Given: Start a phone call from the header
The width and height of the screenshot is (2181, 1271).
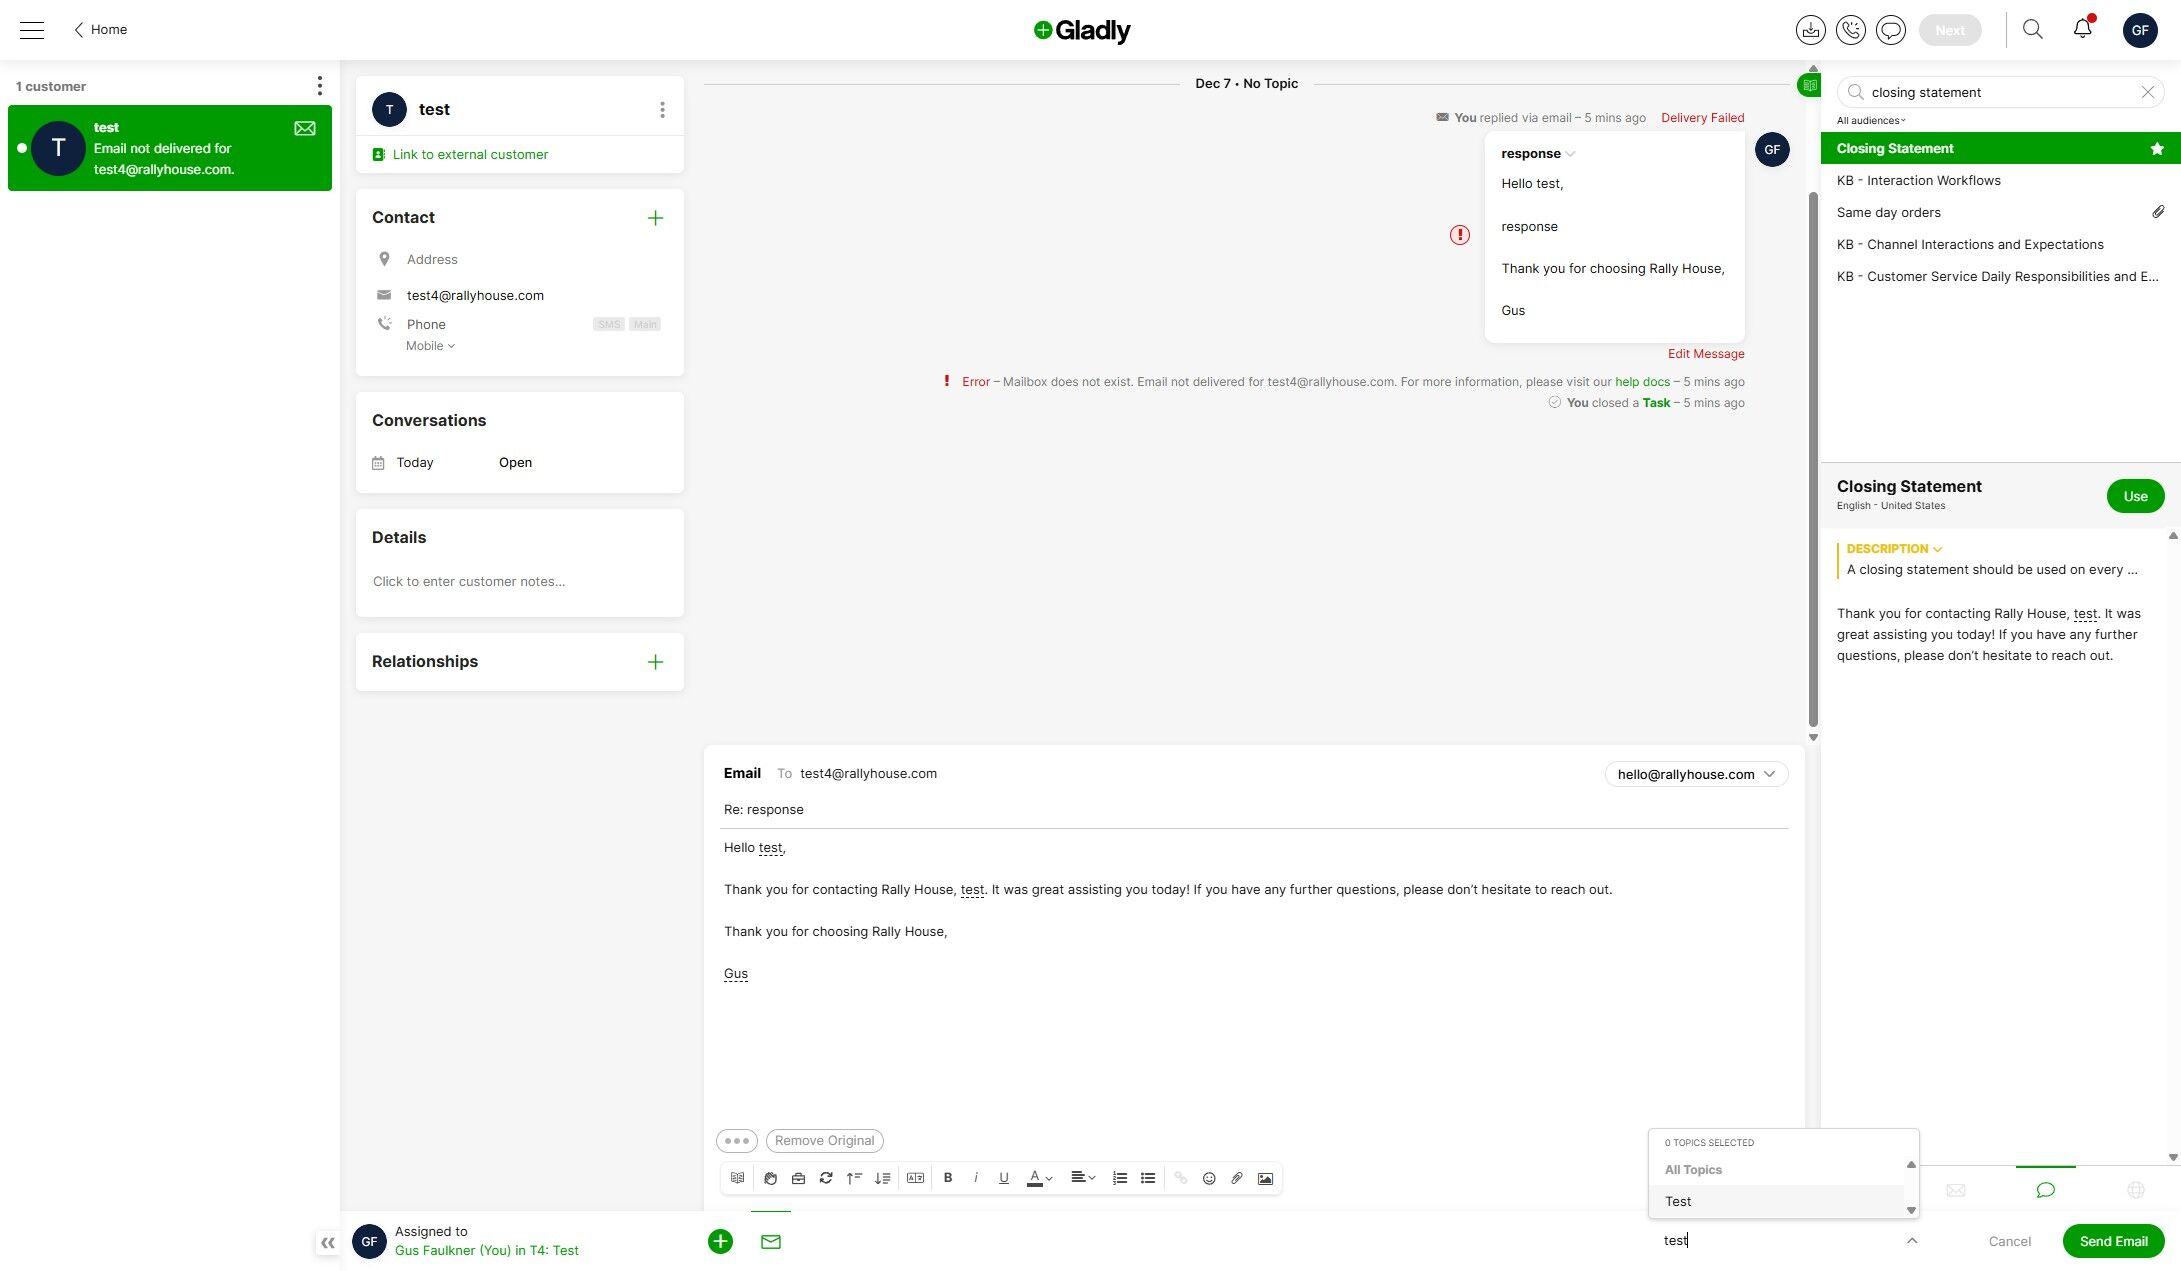Looking at the screenshot, I should coord(1851,30).
